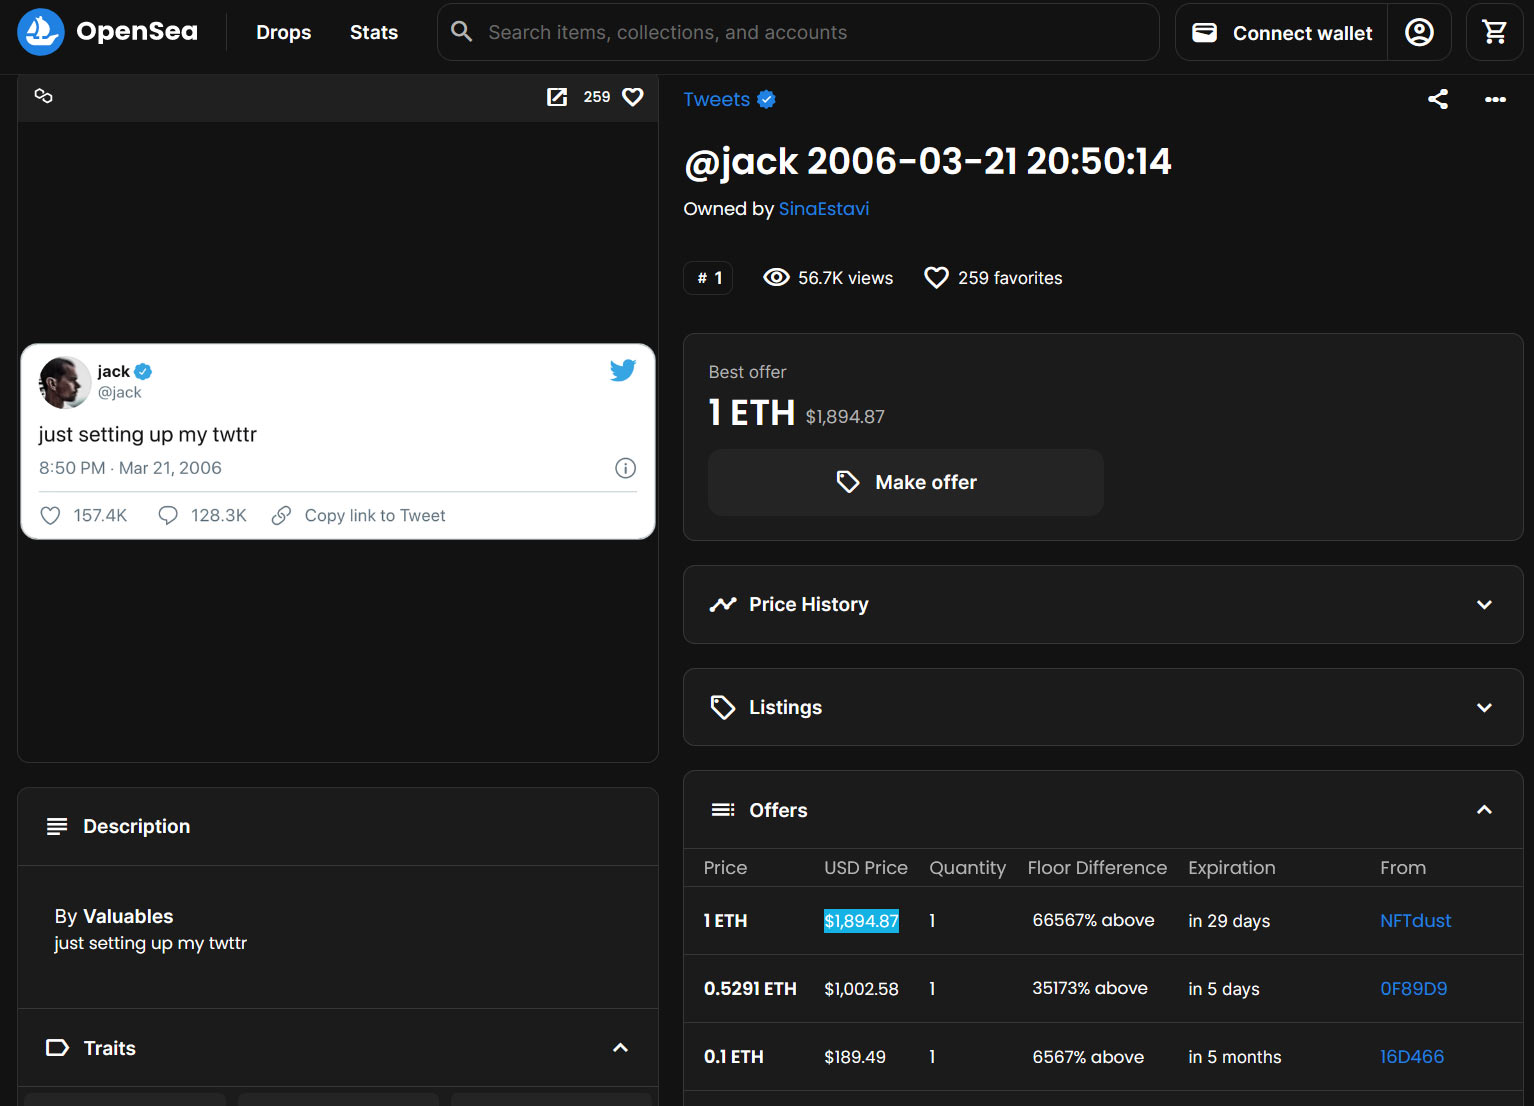
Task: Click the tweet like heart icon
Action: coord(50,515)
